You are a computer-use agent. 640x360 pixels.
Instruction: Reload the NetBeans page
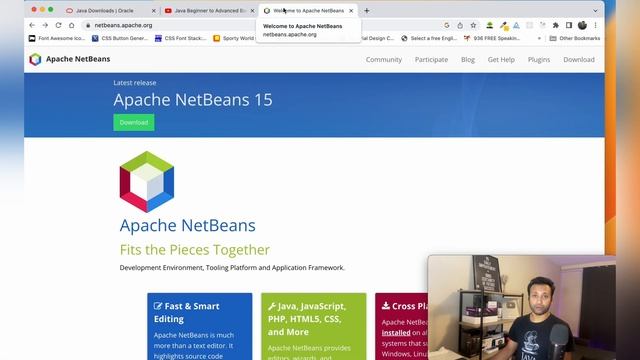click(x=58, y=25)
